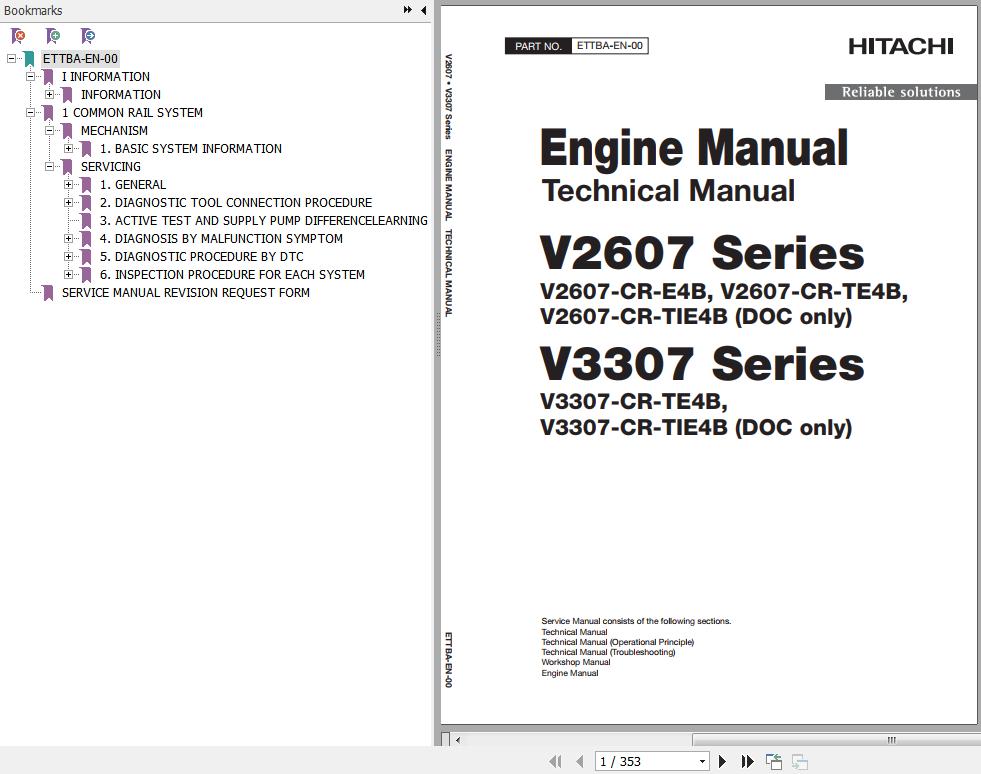Click the delete bookmark icon

coord(19,36)
